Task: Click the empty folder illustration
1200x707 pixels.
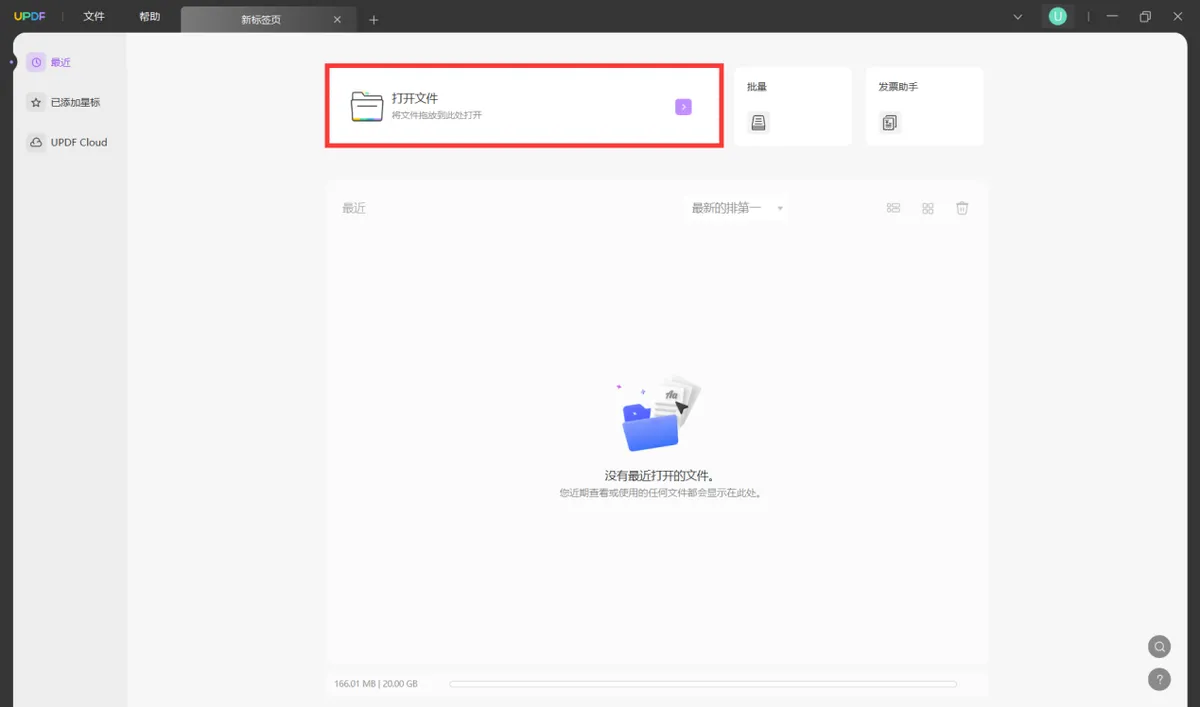Action: click(x=658, y=414)
